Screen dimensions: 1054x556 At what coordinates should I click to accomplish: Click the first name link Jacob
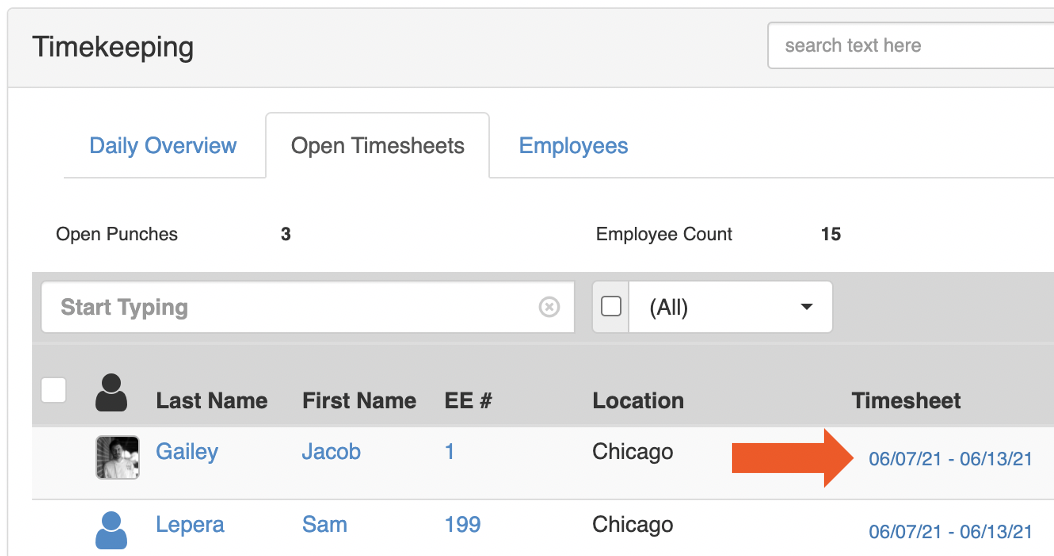point(331,452)
